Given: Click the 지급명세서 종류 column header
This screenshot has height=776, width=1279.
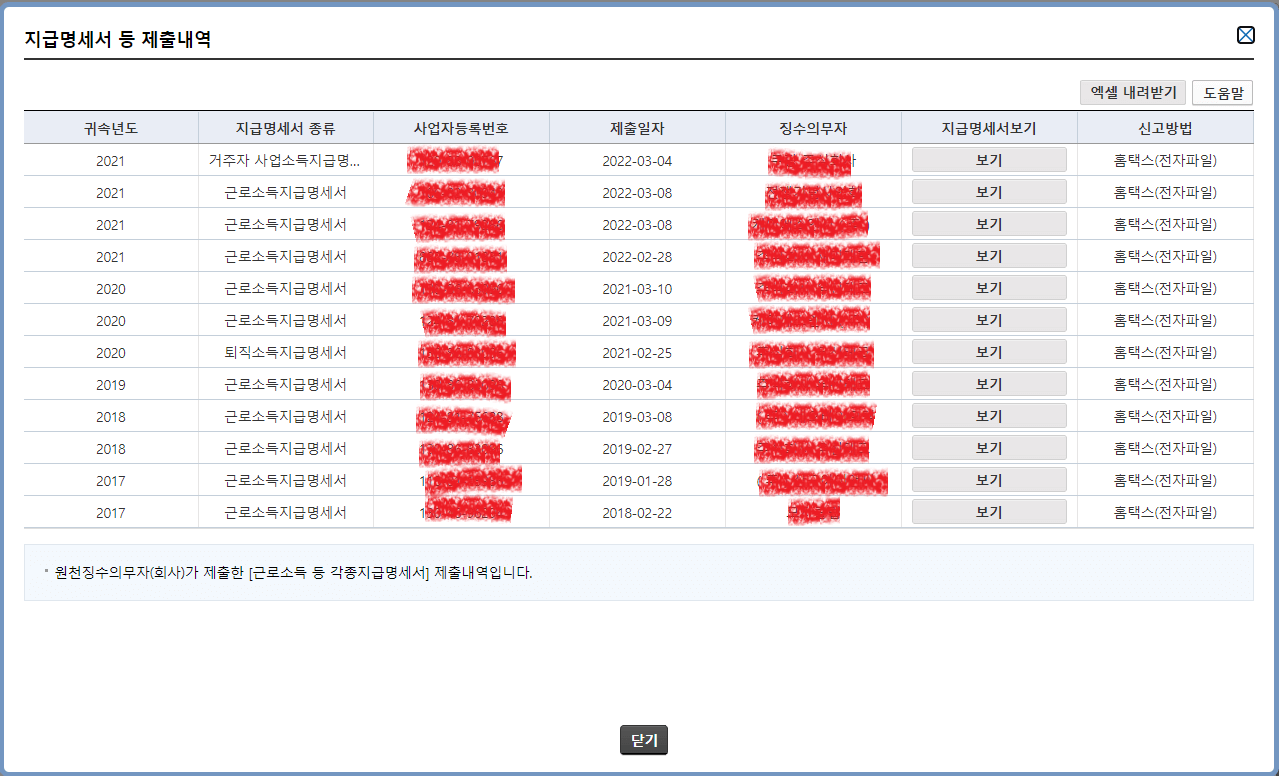Looking at the screenshot, I should (286, 126).
